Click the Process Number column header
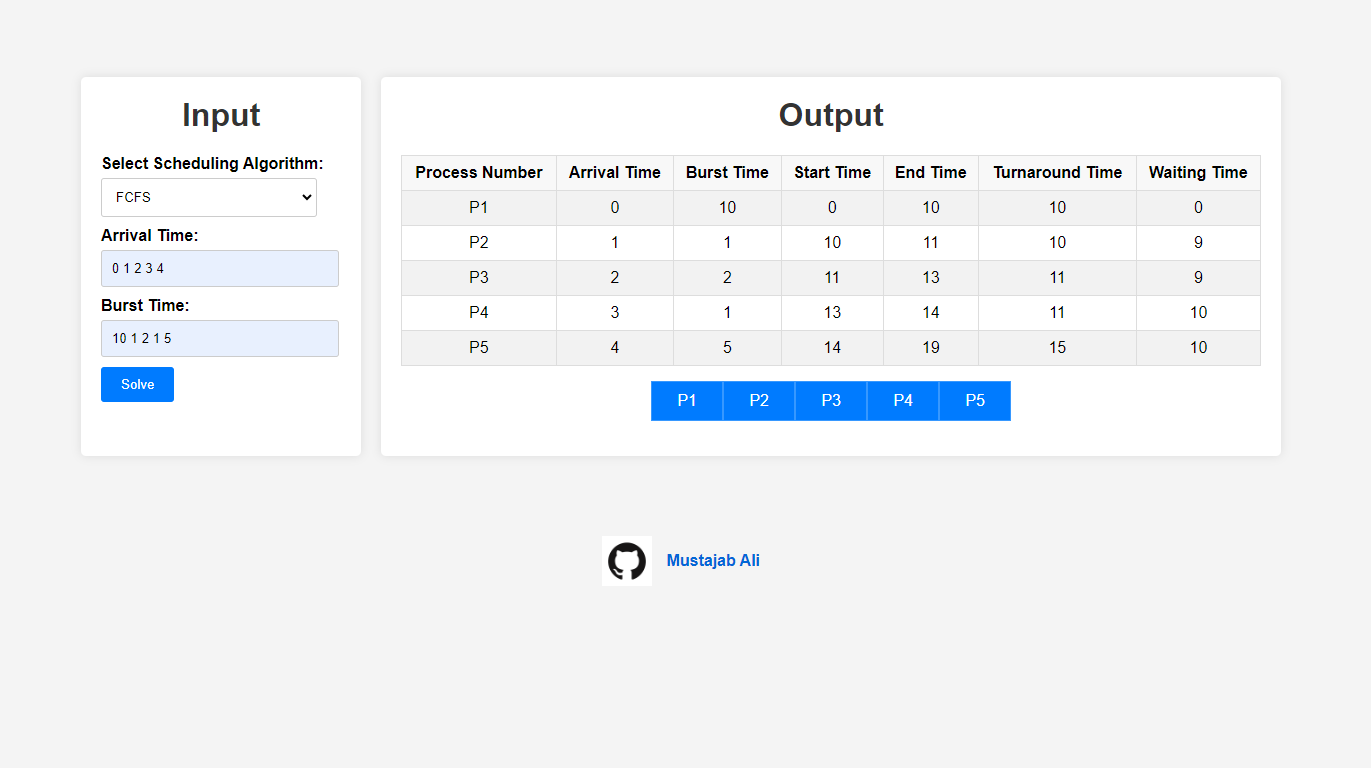This screenshot has height=768, width=1371. tap(479, 173)
